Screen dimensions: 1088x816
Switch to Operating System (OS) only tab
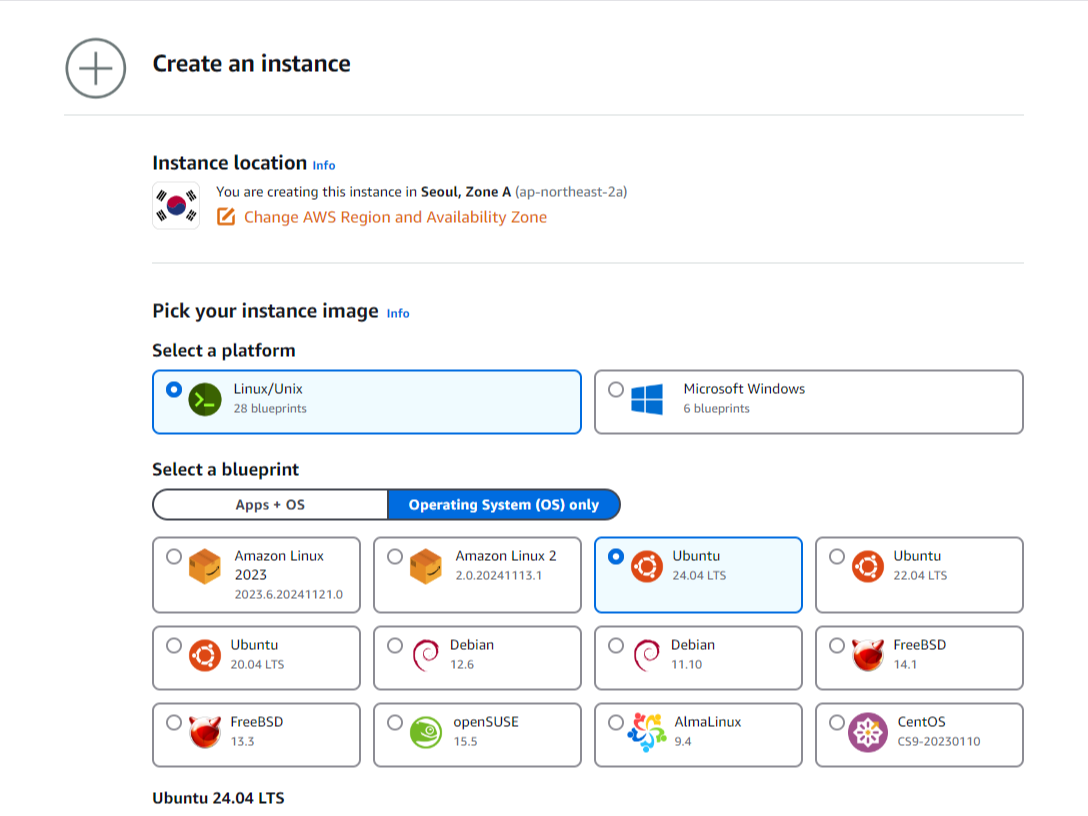coord(504,504)
